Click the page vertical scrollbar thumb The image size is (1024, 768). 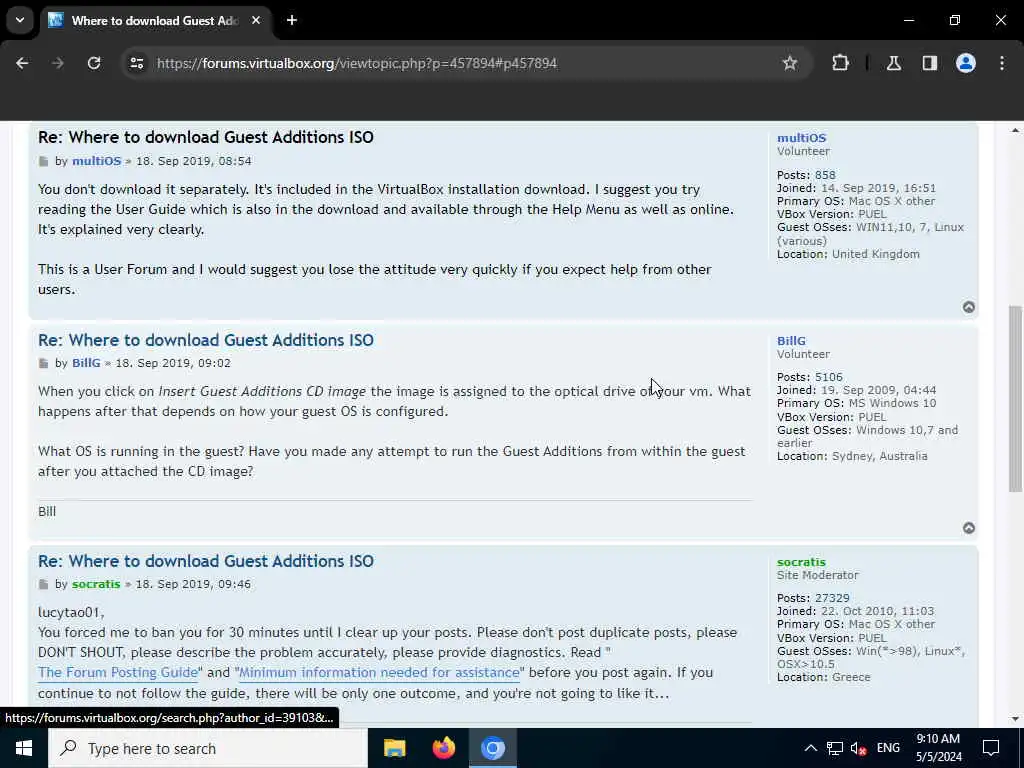(x=1015, y=398)
